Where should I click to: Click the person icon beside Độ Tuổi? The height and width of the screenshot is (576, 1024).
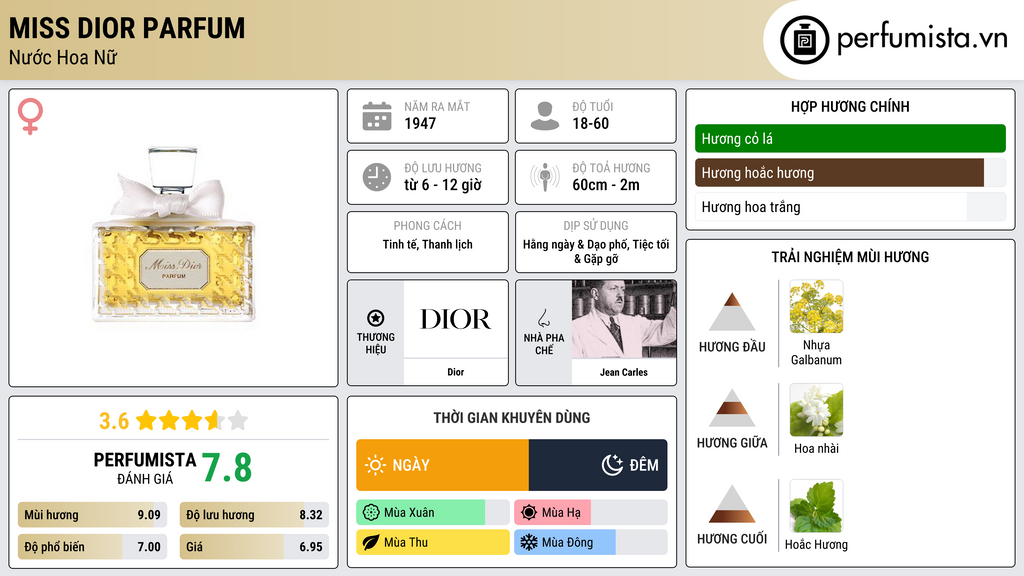click(x=545, y=116)
